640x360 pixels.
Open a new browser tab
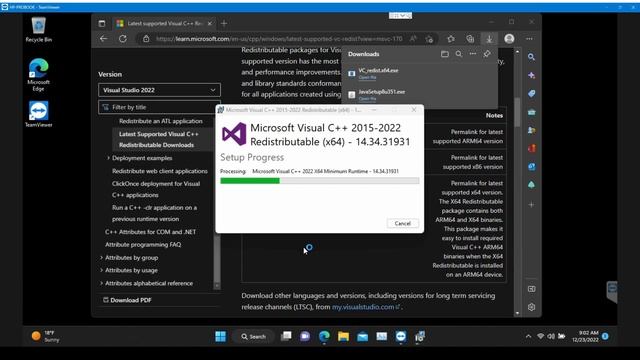click(x=224, y=23)
